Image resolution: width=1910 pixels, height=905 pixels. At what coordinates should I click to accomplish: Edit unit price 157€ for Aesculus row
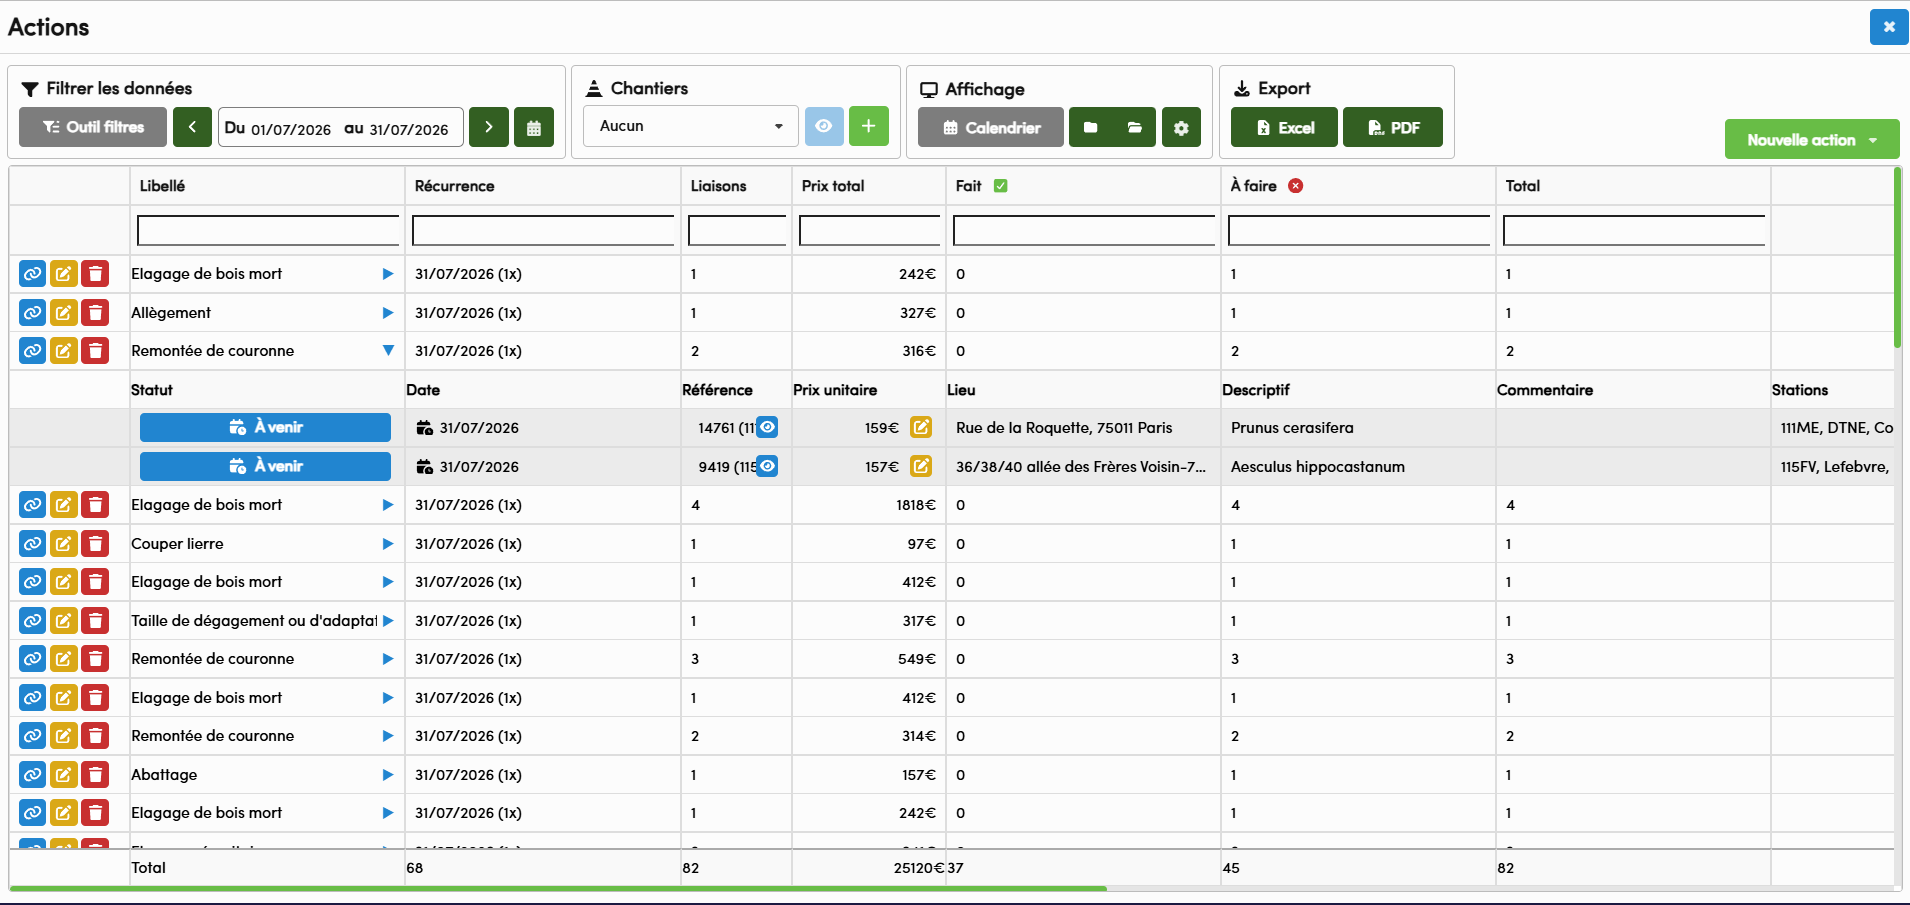point(921,466)
